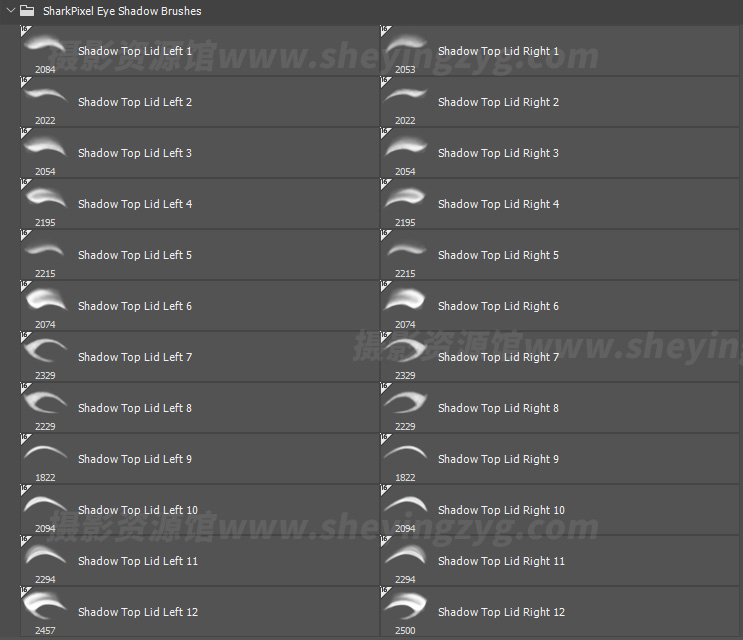743x640 pixels.
Task: Select Shadow Top Lid Left 6 brush icon
Action: click(45, 299)
